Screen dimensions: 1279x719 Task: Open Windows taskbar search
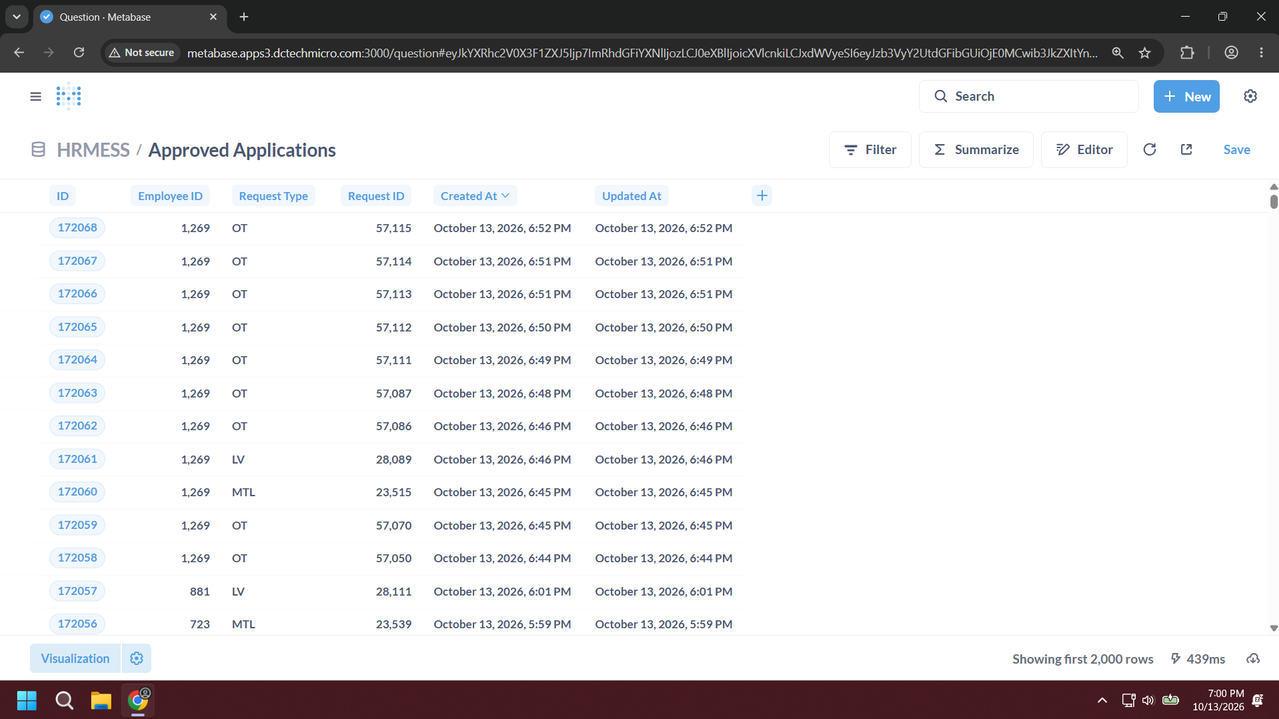tap(64, 700)
